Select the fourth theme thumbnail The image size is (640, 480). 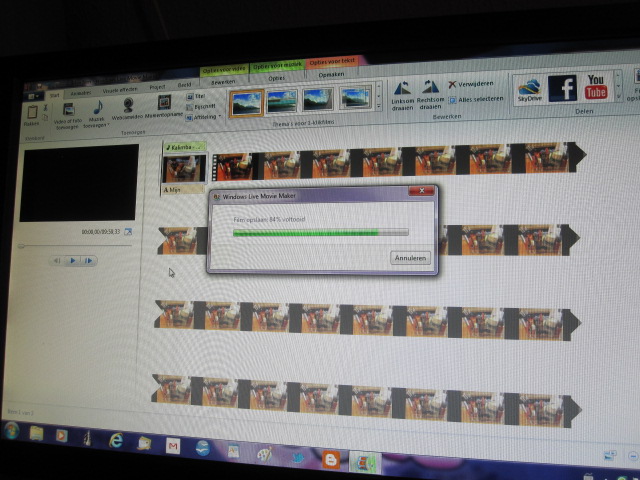356,98
